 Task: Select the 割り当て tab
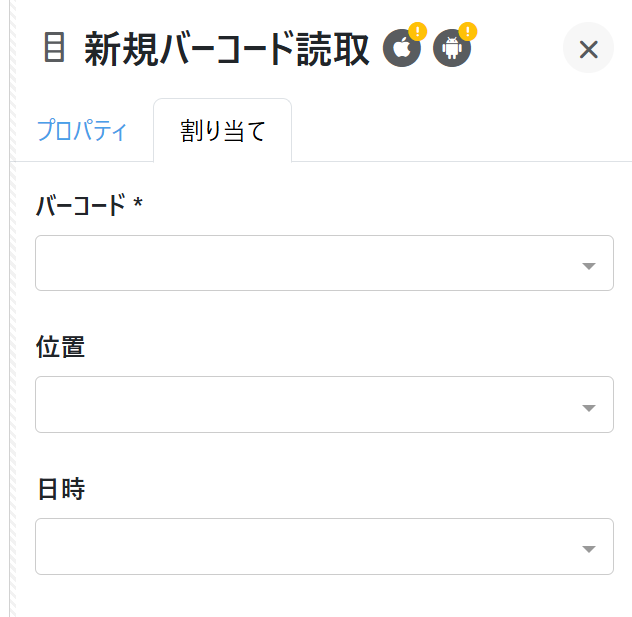pos(223,131)
